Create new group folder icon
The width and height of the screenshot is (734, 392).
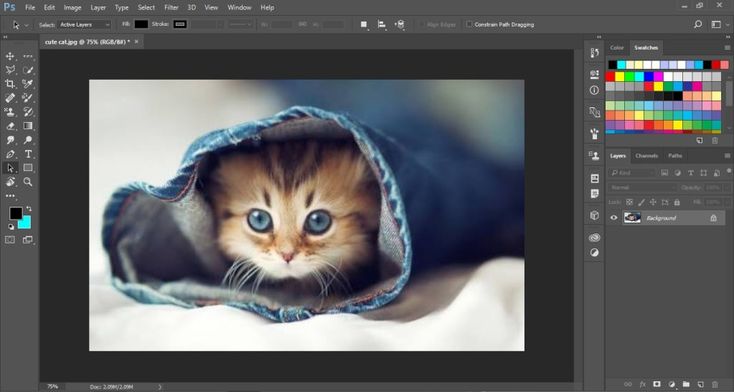(x=686, y=384)
